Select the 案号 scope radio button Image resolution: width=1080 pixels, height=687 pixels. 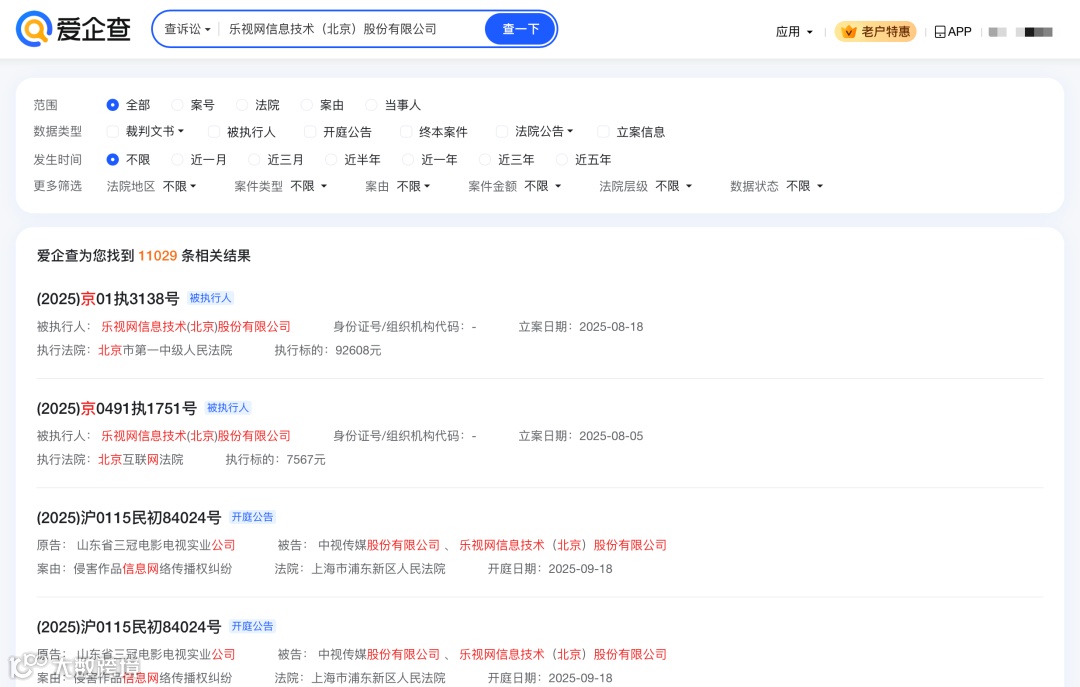(178, 105)
